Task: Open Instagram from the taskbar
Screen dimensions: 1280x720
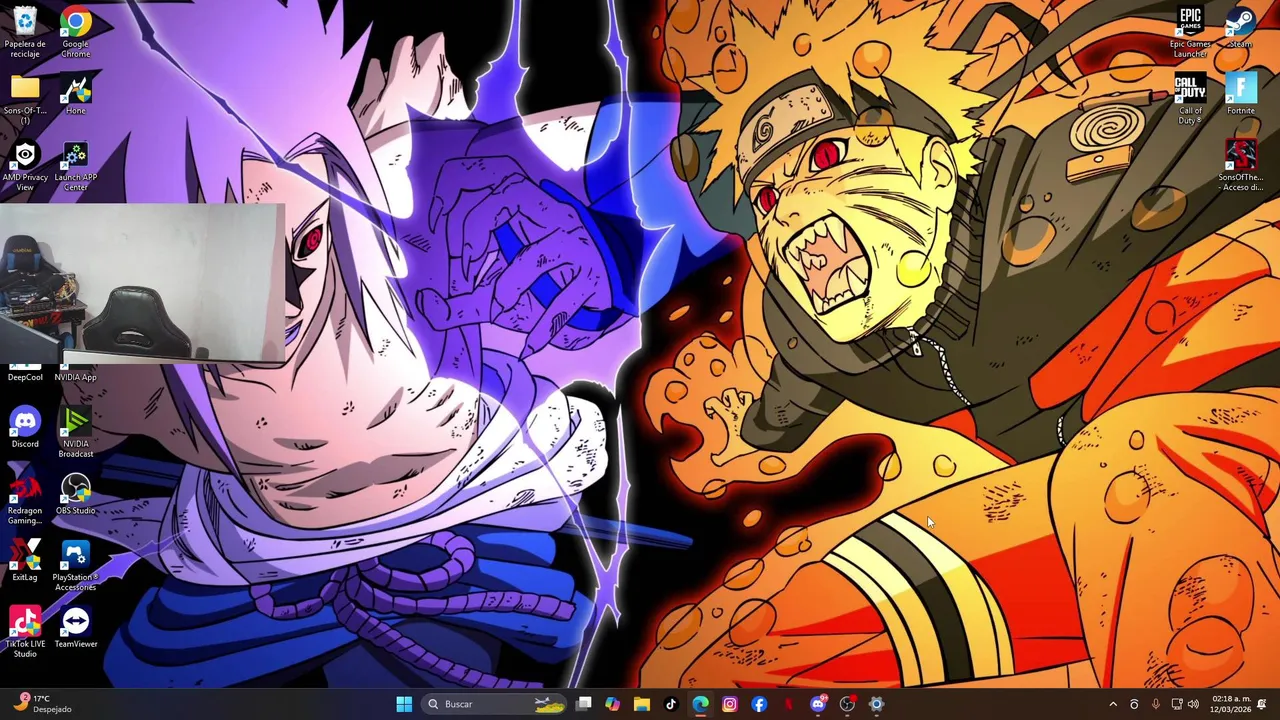Action: coord(730,704)
